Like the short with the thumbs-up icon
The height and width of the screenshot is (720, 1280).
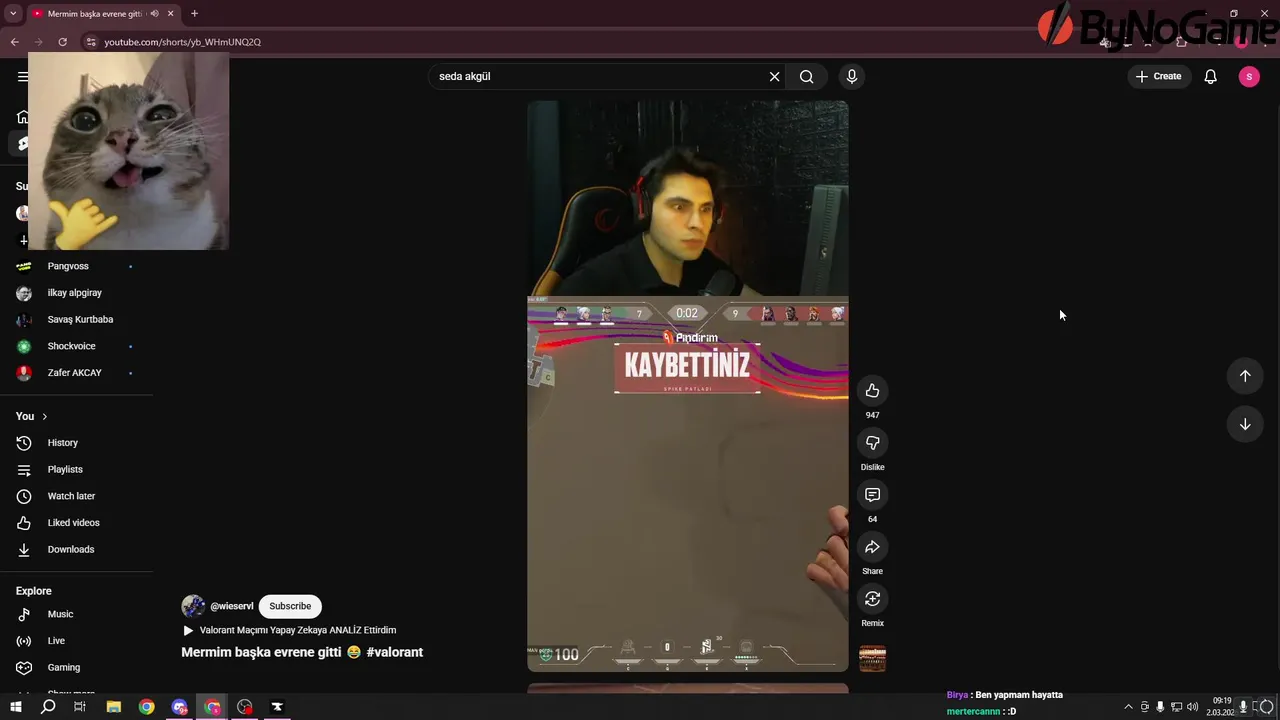coord(872,391)
